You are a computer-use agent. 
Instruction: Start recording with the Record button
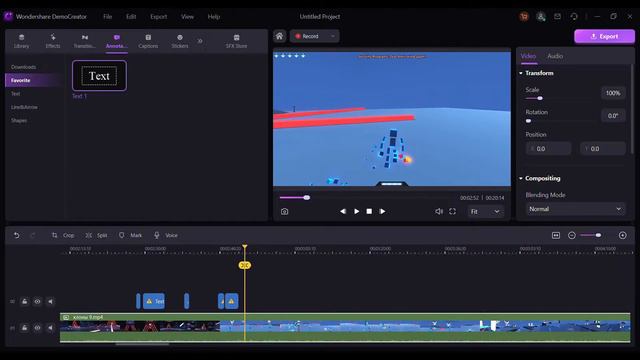[307, 36]
